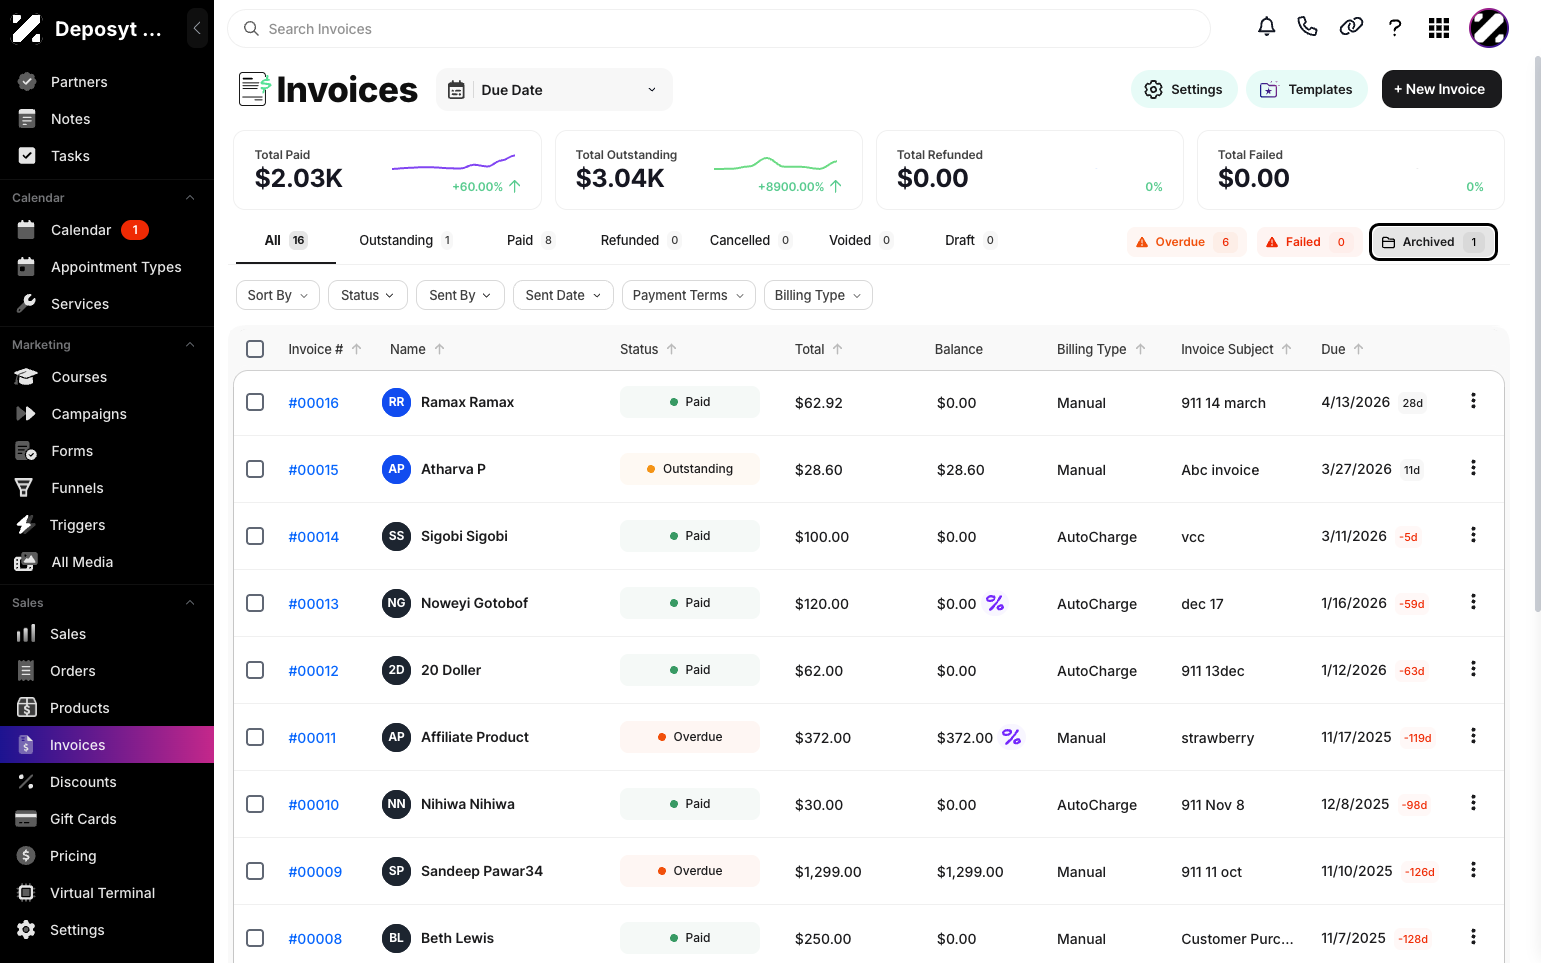Open invoice #00016 link

point(313,403)
